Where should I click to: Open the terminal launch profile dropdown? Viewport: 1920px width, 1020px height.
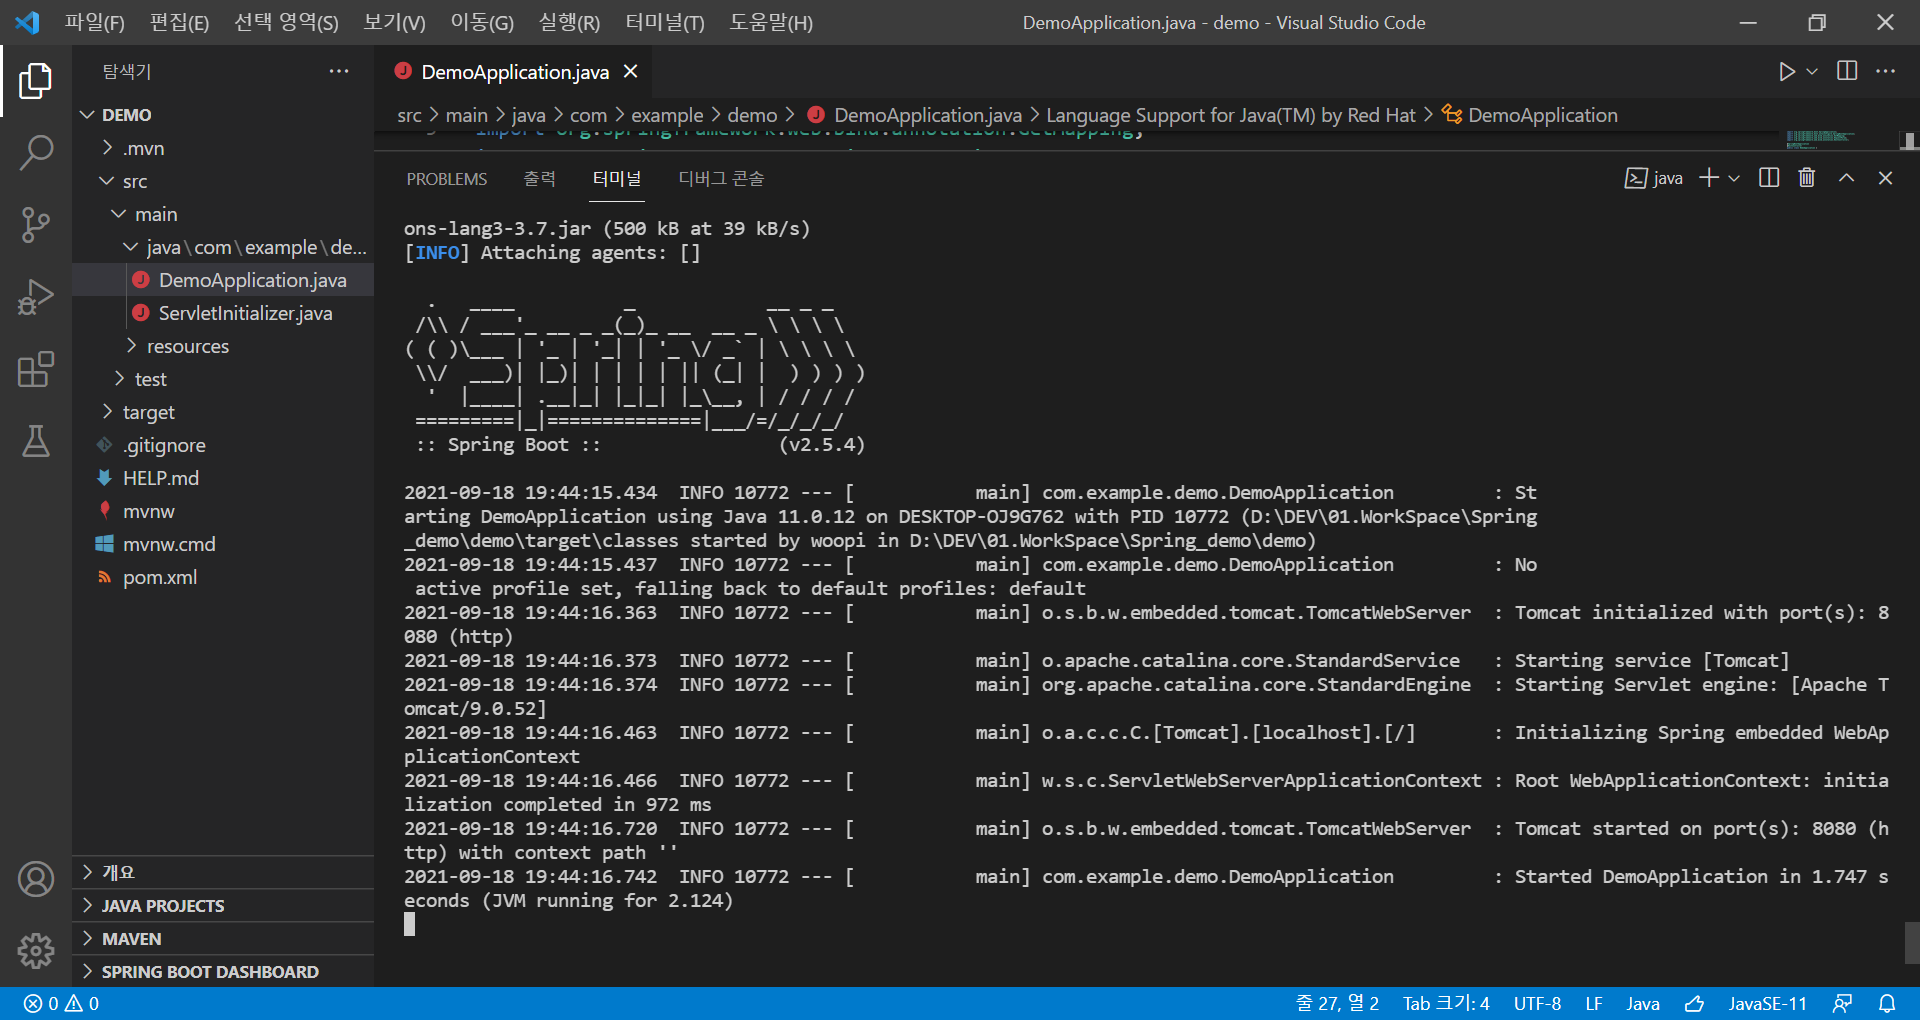(1734, 178)
